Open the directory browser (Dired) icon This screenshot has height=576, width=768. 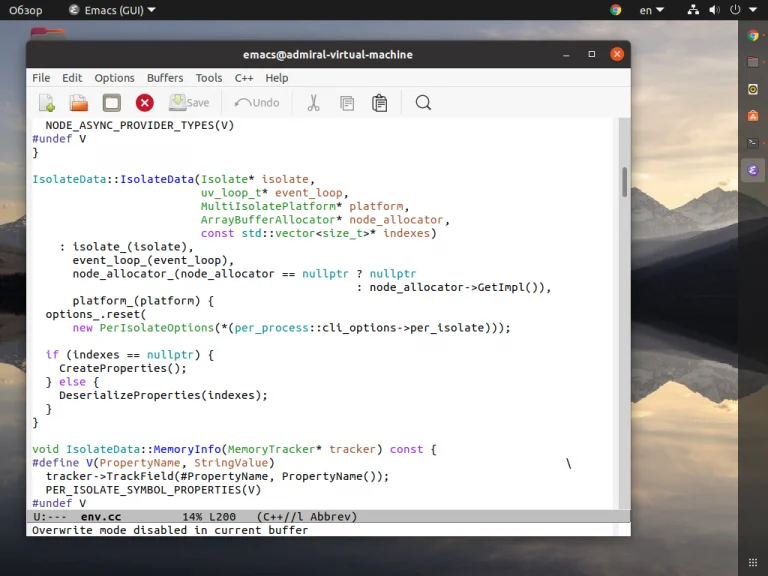pos(111,102)
